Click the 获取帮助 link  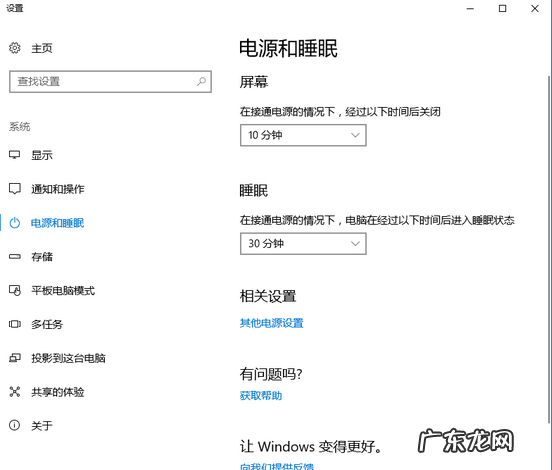[261, 396]
